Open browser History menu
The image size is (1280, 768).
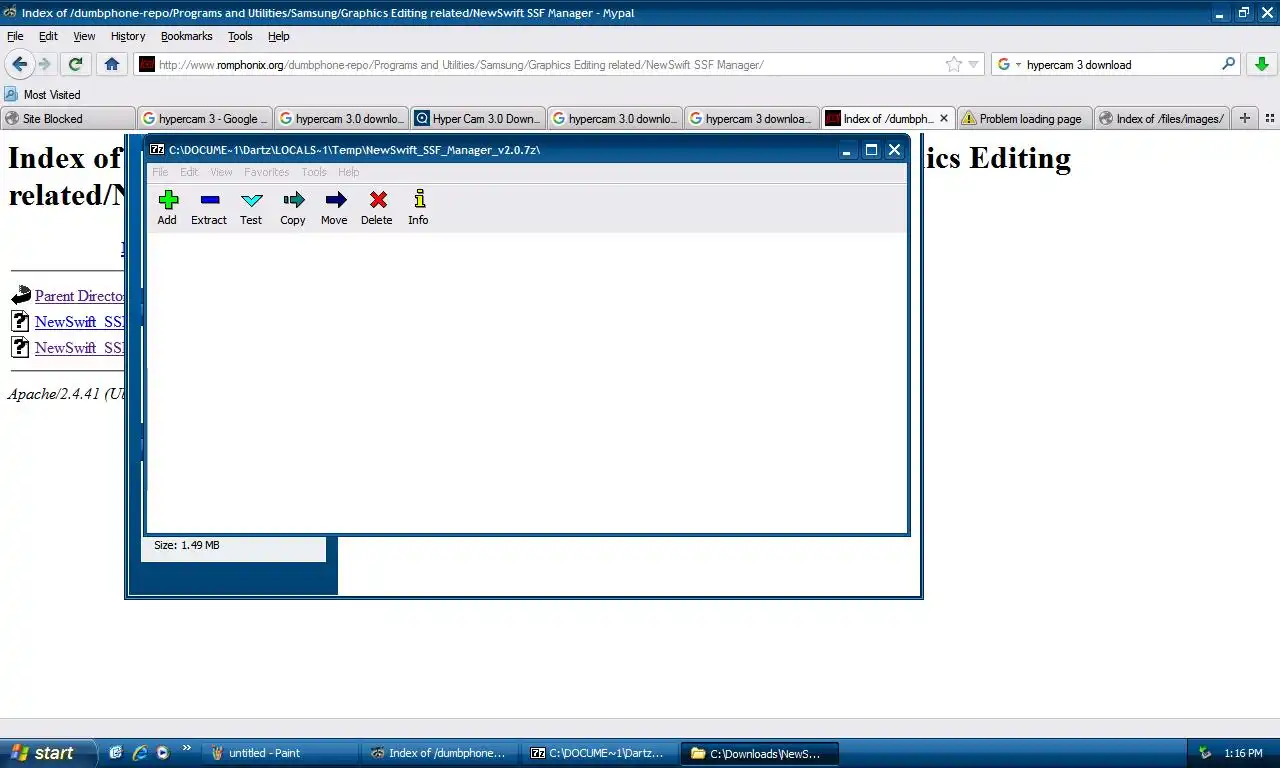[128, 36]
